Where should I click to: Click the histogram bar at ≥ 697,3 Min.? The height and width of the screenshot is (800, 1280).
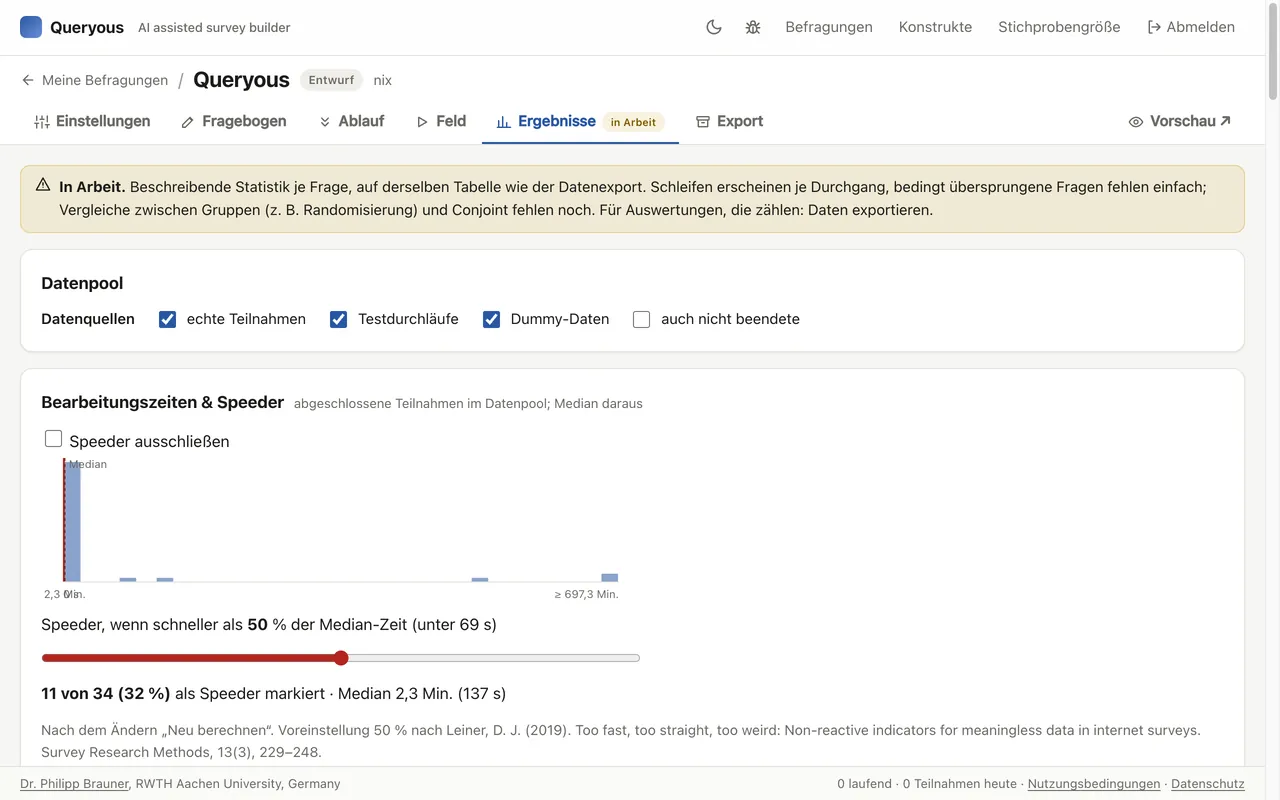609,577
